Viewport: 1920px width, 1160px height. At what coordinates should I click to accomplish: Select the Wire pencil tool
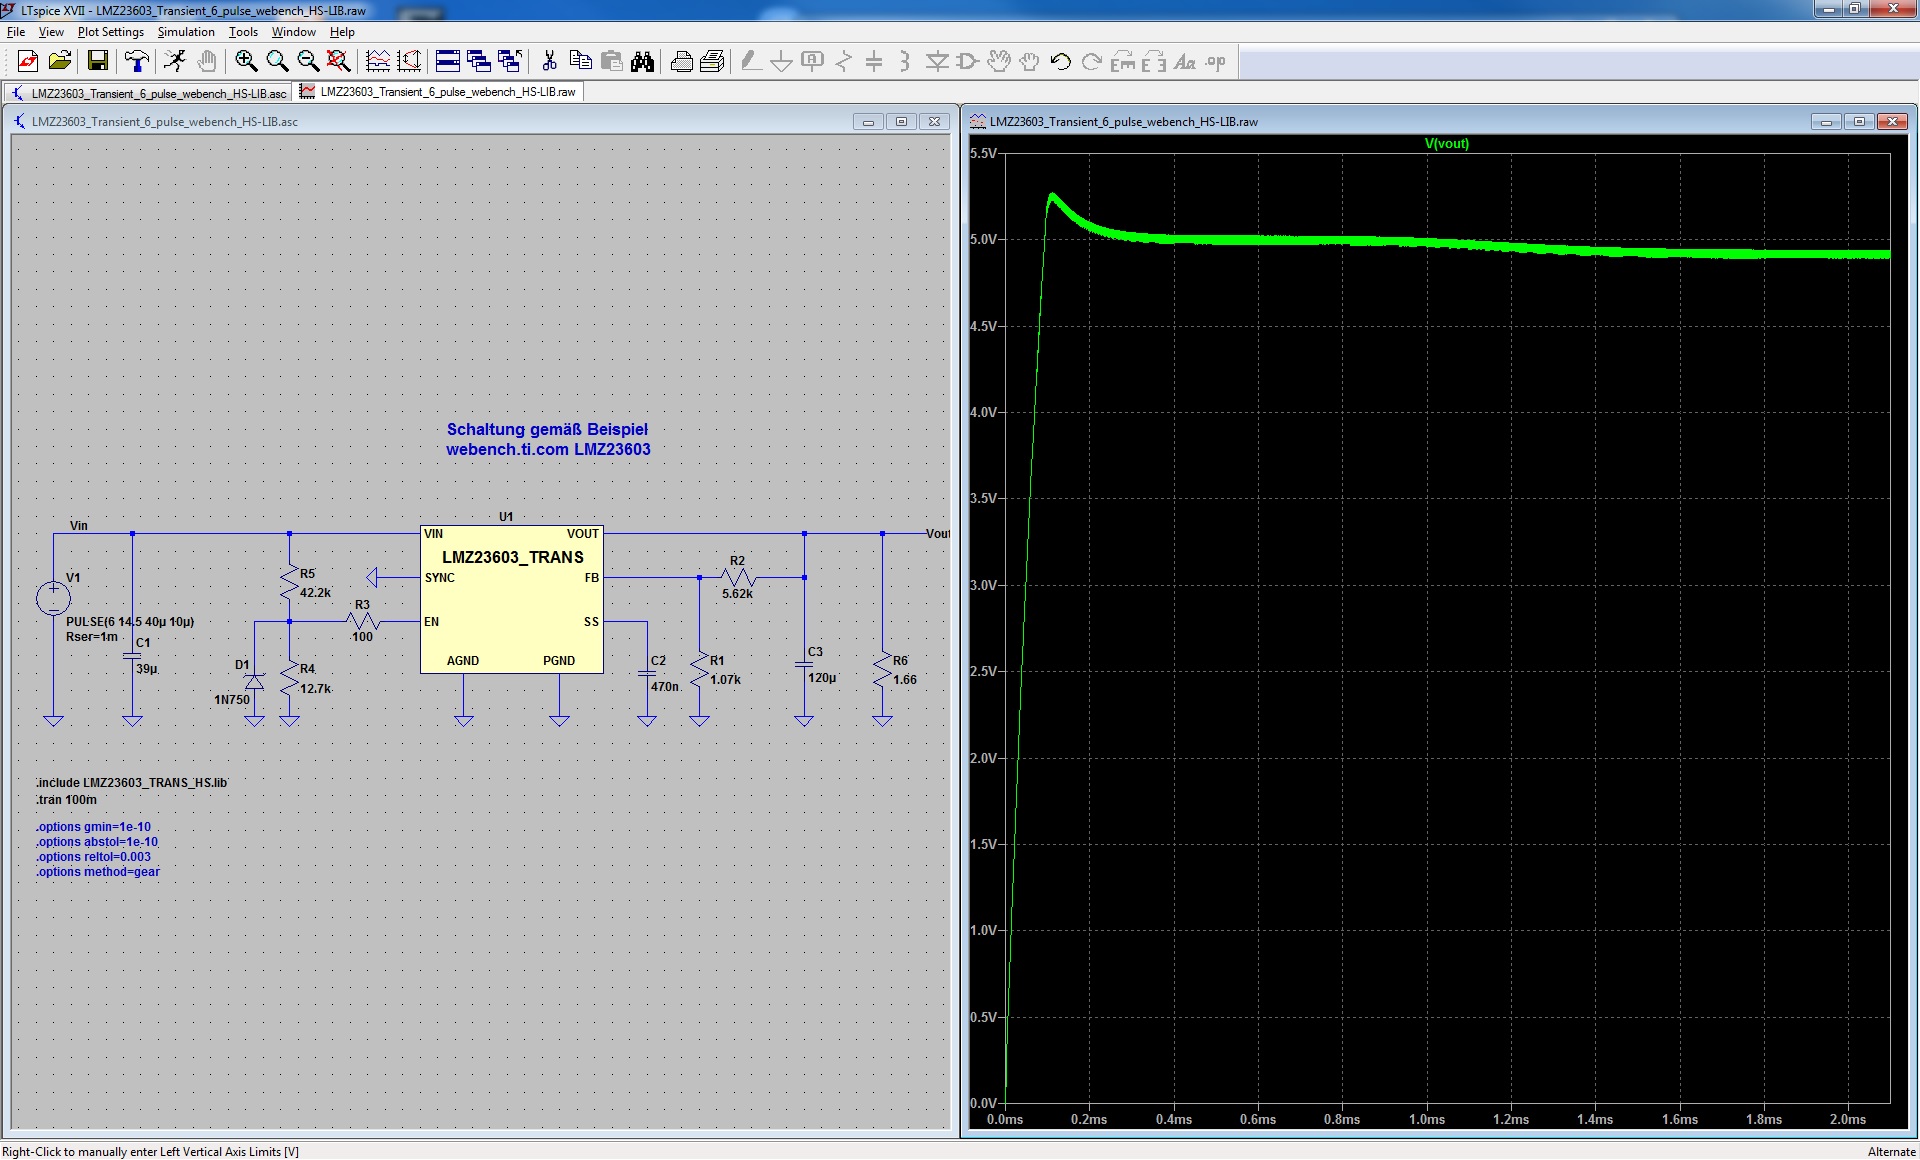(x=751, y=62)
